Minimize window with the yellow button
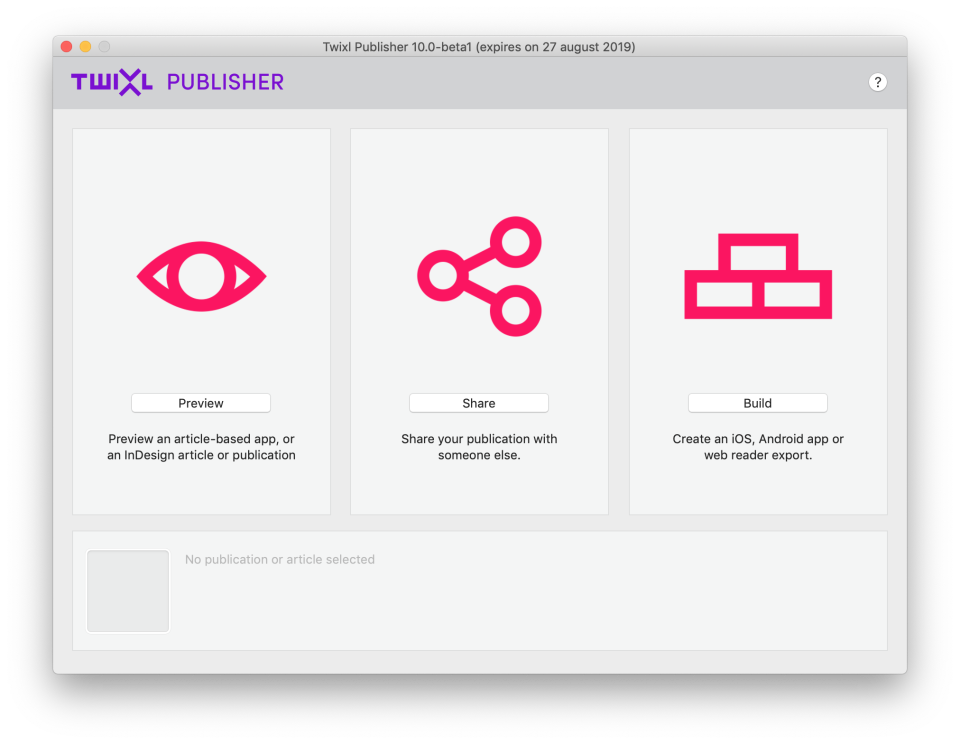Image resolution: width=960 pixels, height=744 pixels. (x=86, y=47)
